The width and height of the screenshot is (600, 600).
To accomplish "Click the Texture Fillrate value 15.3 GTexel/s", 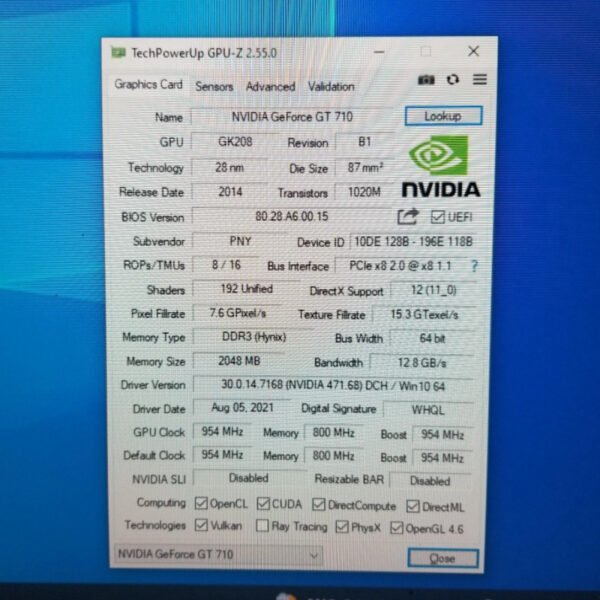I will pyautogui.click(x=424, y=315).
